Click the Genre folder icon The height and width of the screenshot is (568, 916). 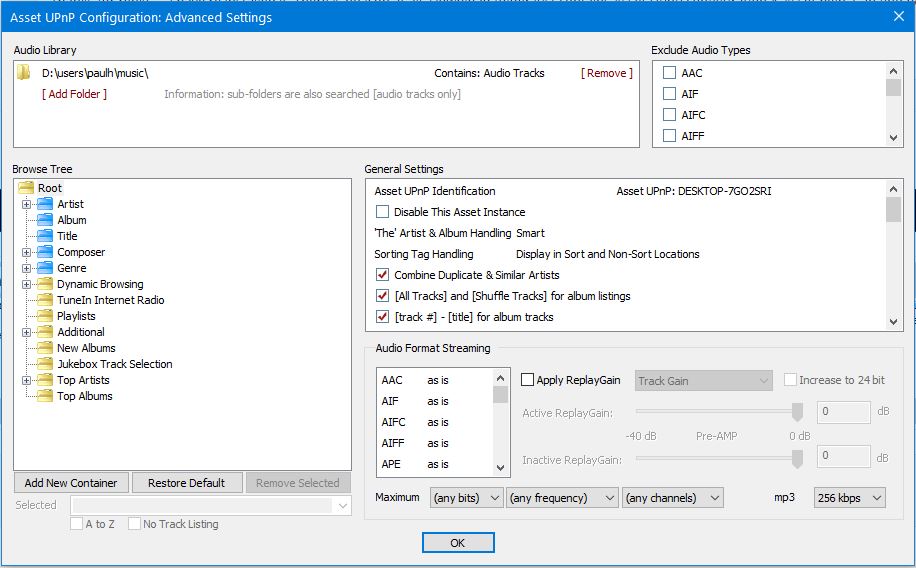coord(44,268)
